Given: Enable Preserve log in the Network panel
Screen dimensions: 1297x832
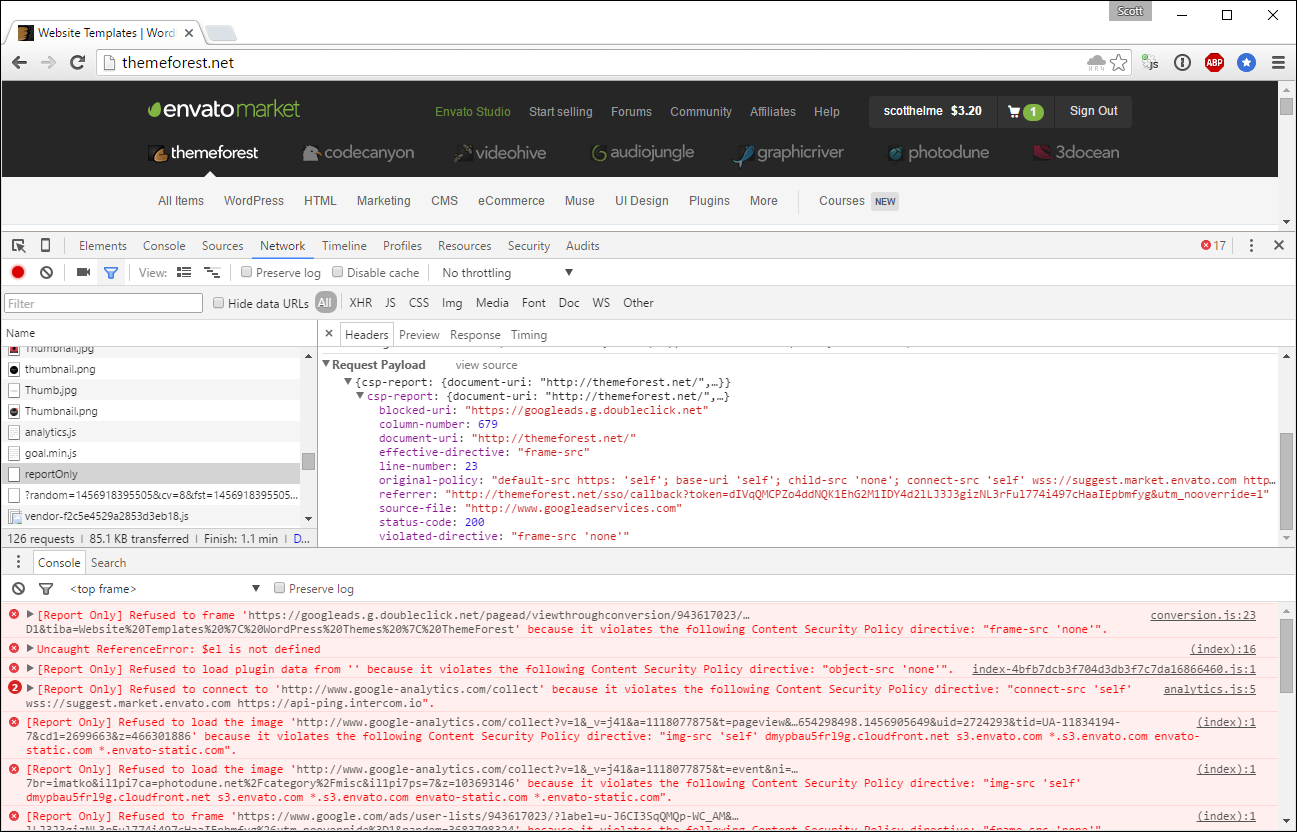Looking at the screenshot, I should point(246,271).
